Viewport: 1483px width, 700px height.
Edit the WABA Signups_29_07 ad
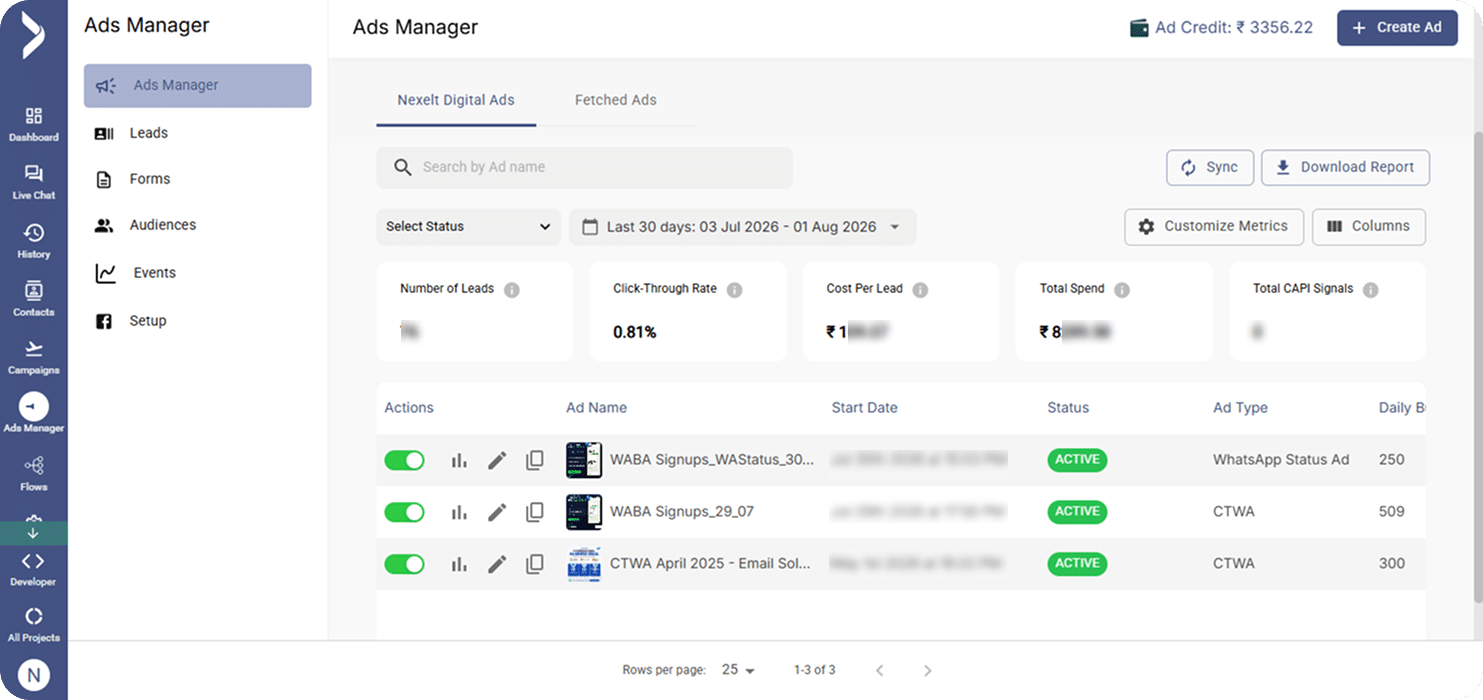pyautogui.click(x=497, y=512)
